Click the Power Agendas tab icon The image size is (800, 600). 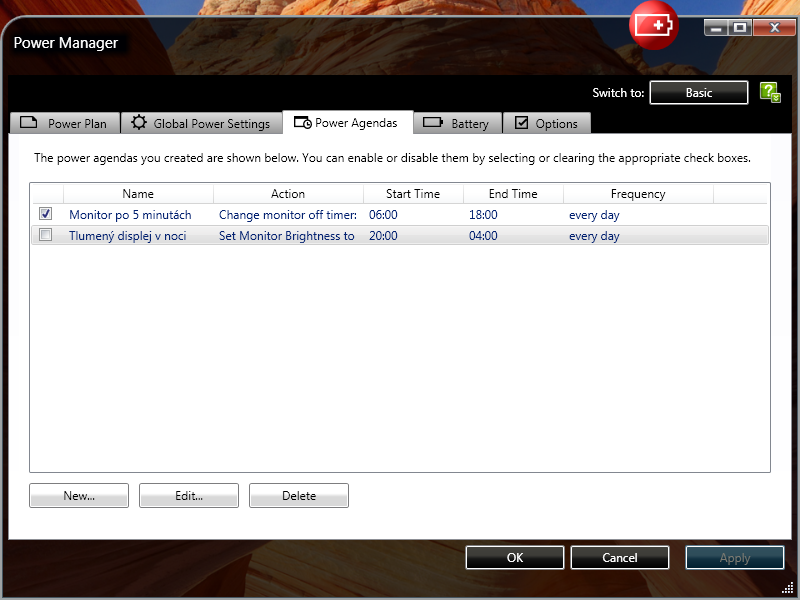pyautogui.click(x=302, y=123)
